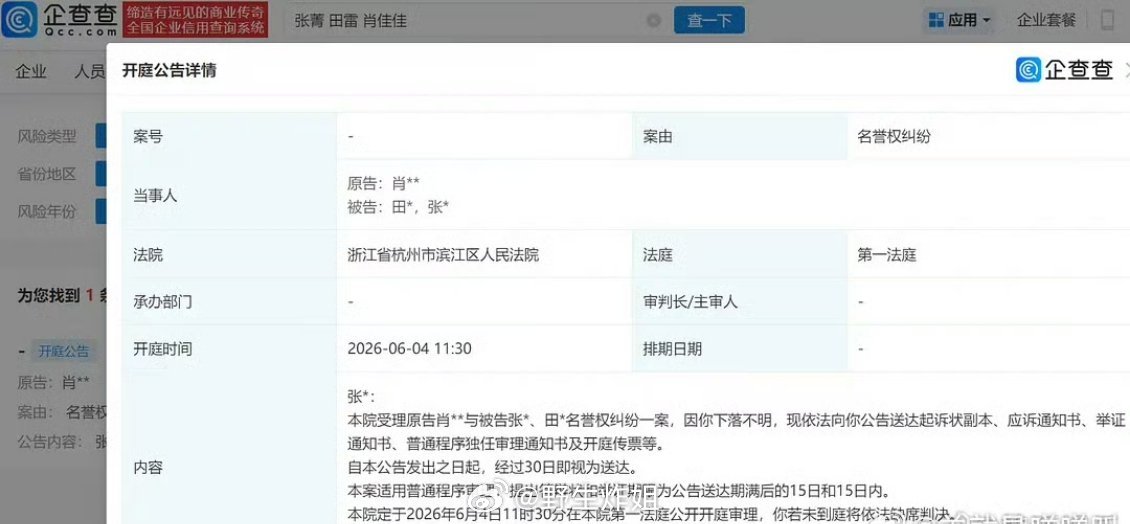Screen dimensions: 1130x524
Task: Click the 企查查 Qcc.com logo in the header
Action: pos(59,19)
